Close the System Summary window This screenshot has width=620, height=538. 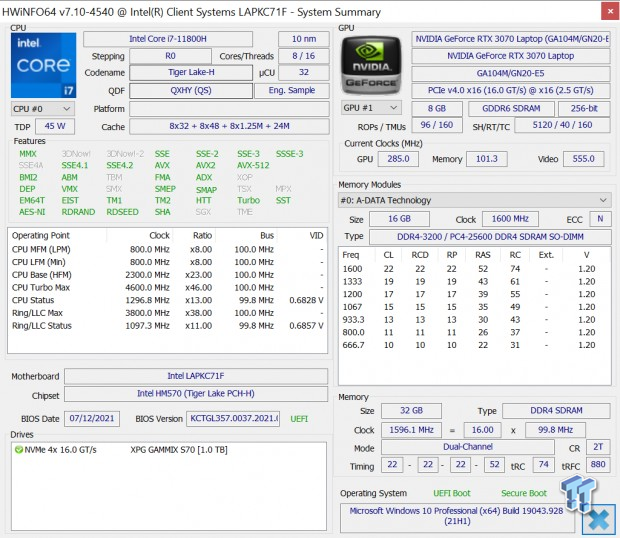click(x=610, y=11)
